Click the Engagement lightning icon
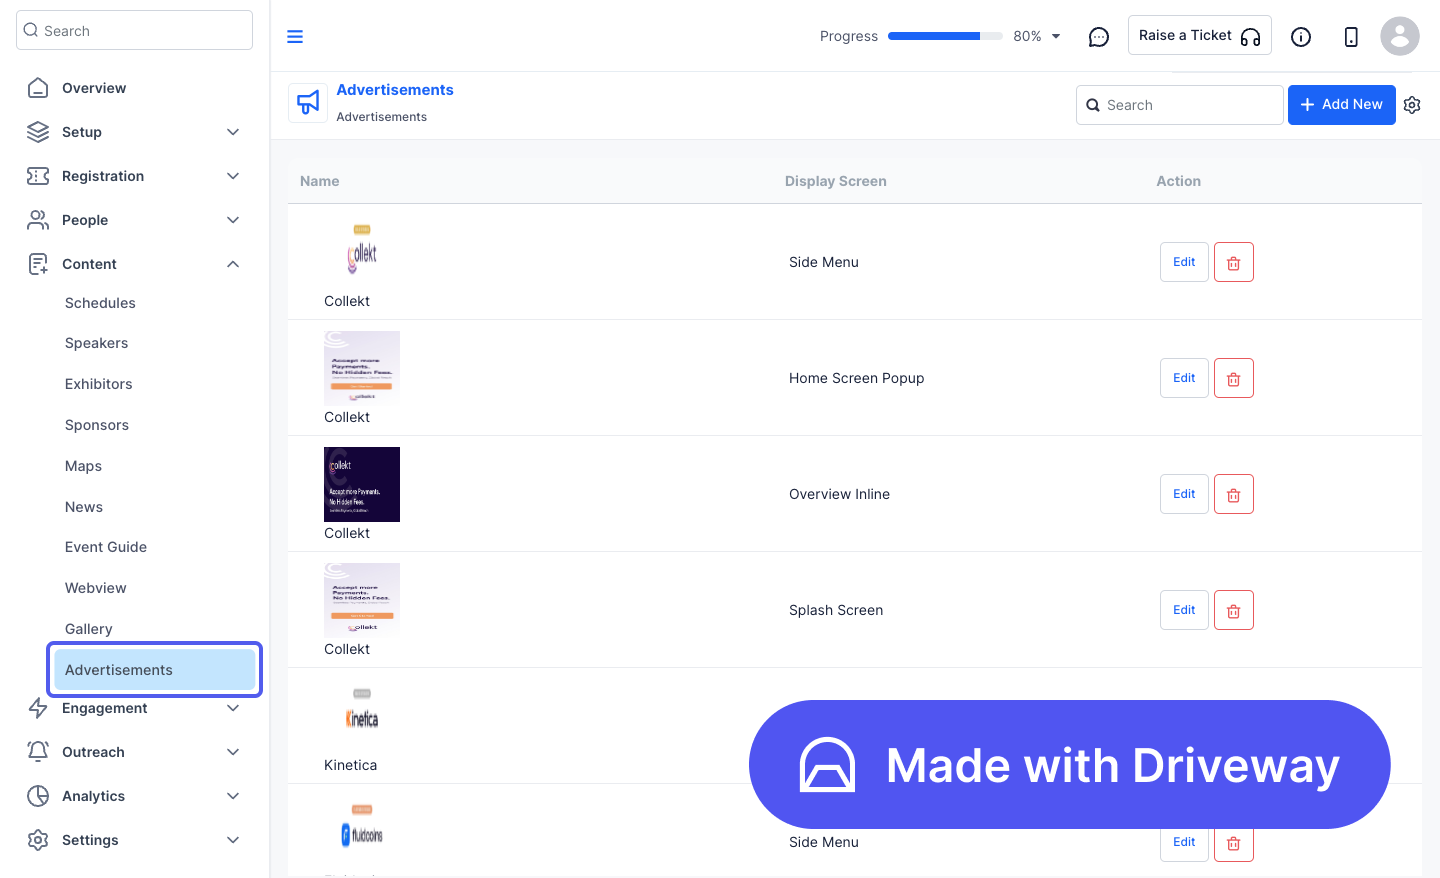Image resolution: width=1440 pixels, height=878 pixels. (x=38, y=708)
